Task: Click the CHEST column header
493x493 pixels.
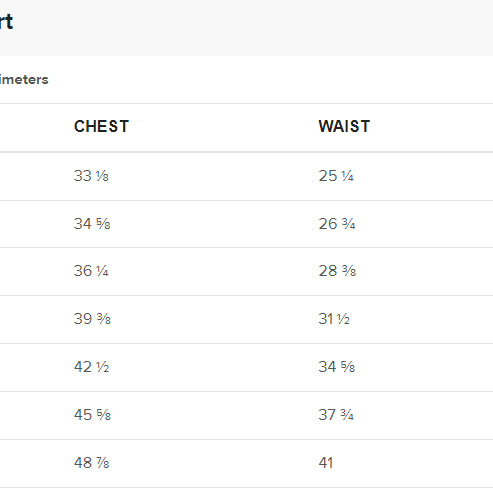Action: tap(101, 126)
